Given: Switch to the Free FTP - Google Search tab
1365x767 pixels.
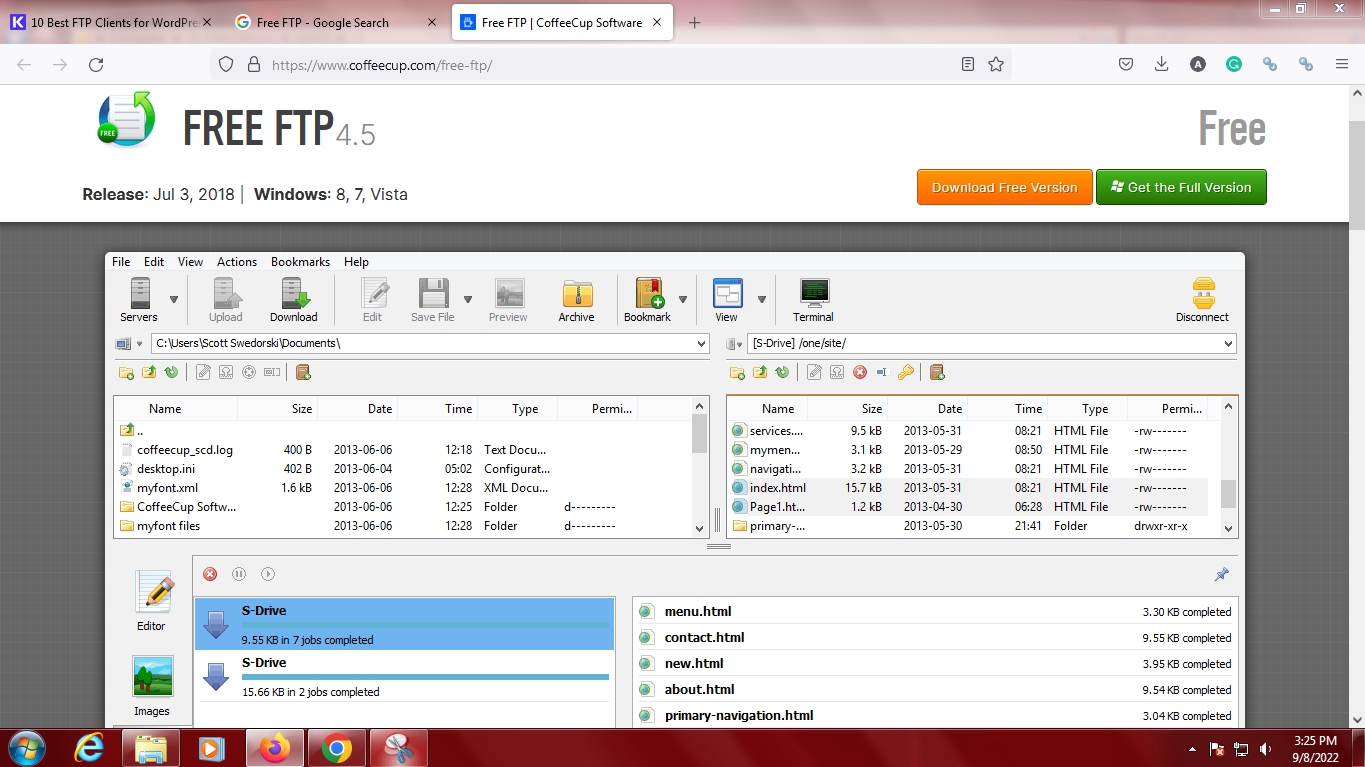Looking at the screenshot, I should click(x=337, y=22).
